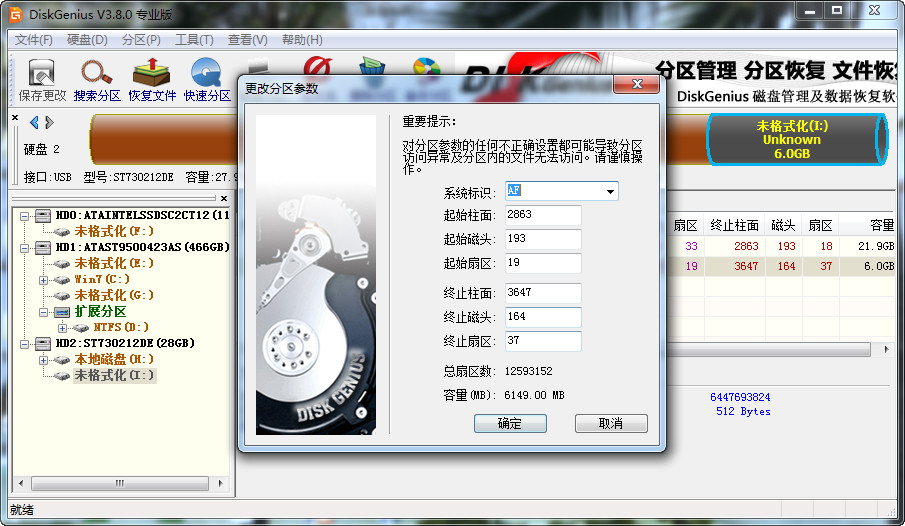Click the HD2 ST730212DE disk icon
The width and height of the screenshot is (905, 526).
(x=43, y=344)
